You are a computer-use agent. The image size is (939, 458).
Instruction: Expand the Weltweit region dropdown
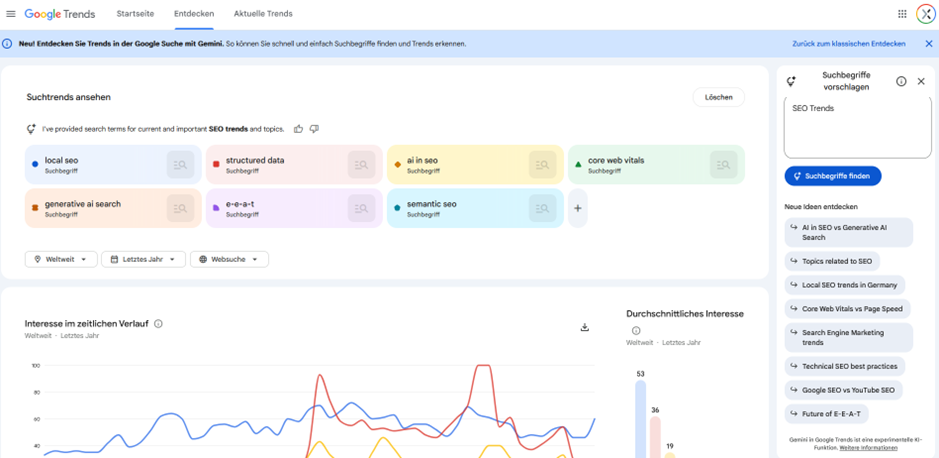(61, 259)
